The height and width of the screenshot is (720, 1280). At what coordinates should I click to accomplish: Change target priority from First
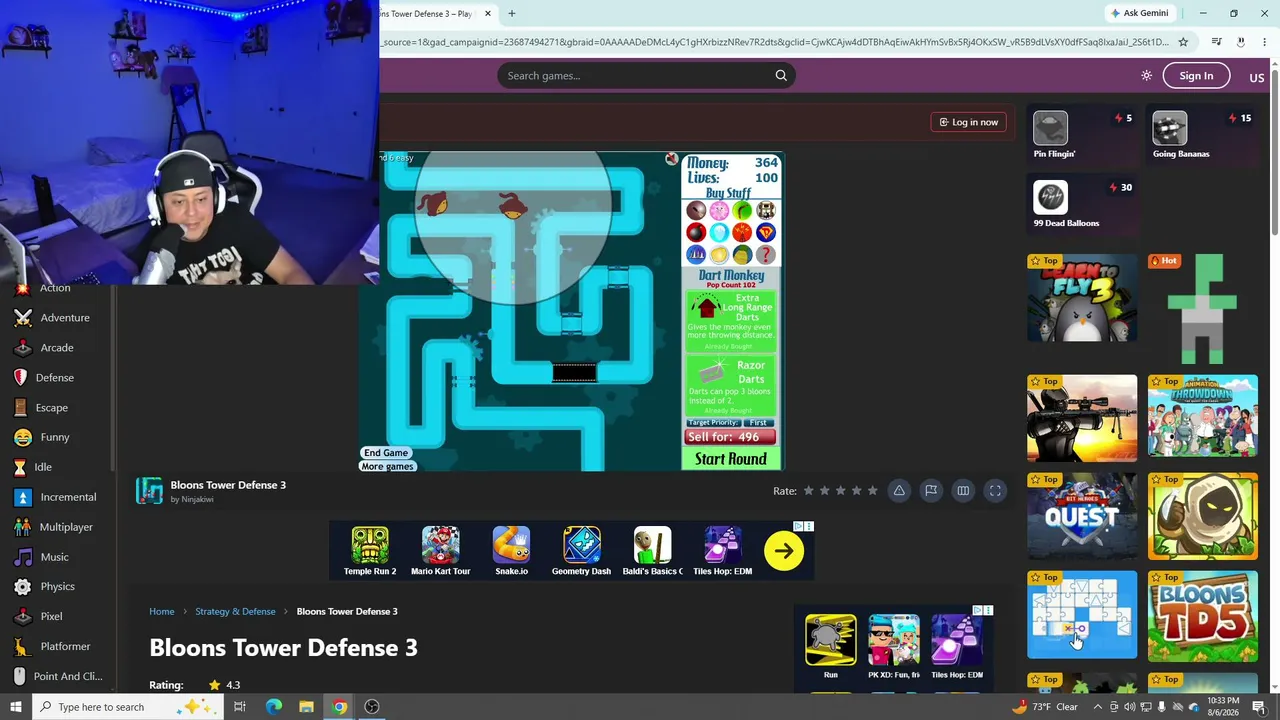click(758, 423)
